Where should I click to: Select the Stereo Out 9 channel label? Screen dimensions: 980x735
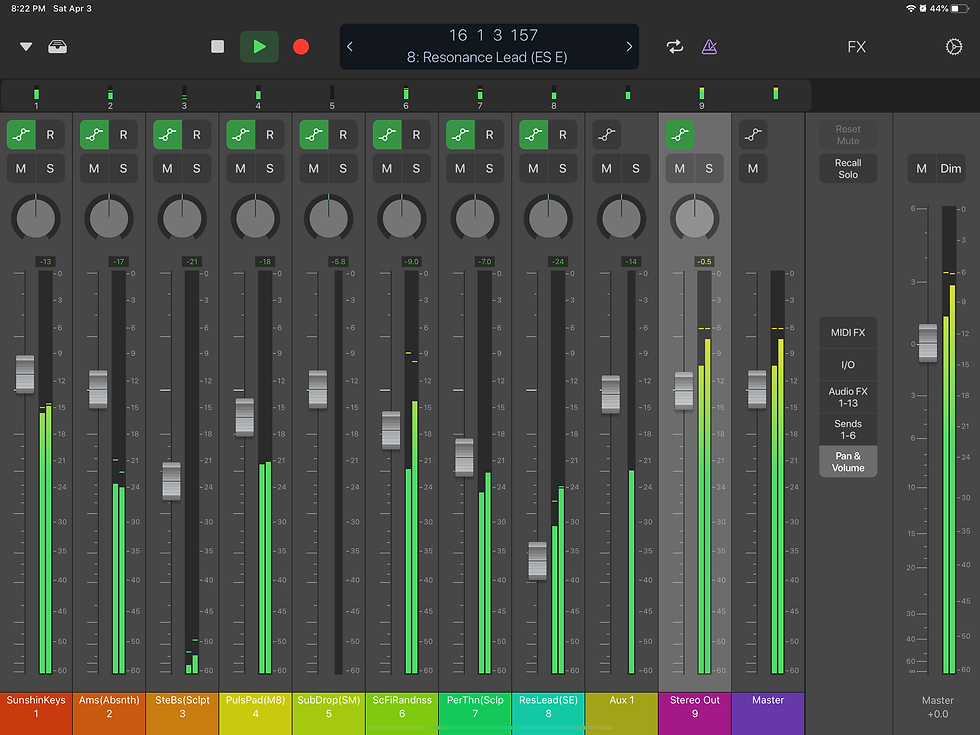coord(694,712)
